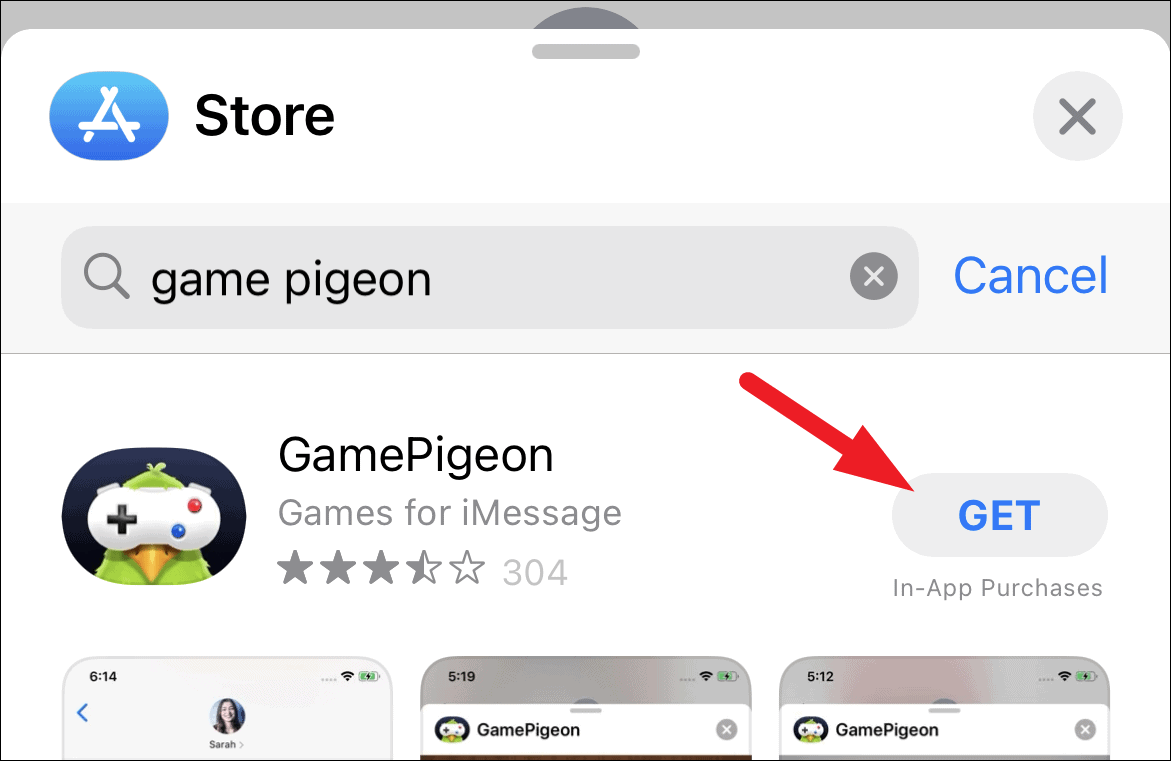Image resolution: width=1171 pixels, height=761 pixels.
Task: Clear the game pigeon search text
Action: pos(873,276)
